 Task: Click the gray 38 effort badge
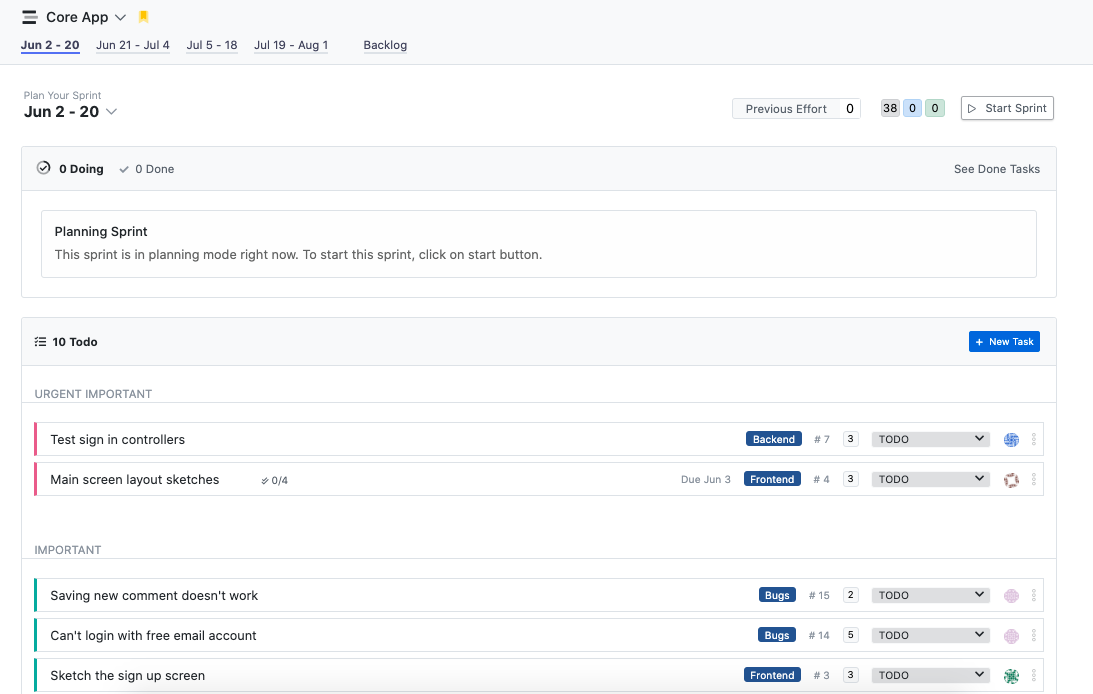(890, 108)
